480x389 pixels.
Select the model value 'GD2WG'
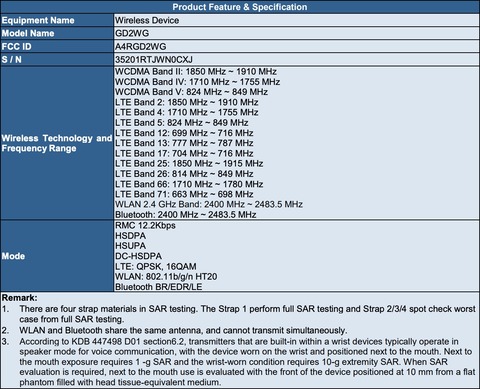[x=132, y=33]
